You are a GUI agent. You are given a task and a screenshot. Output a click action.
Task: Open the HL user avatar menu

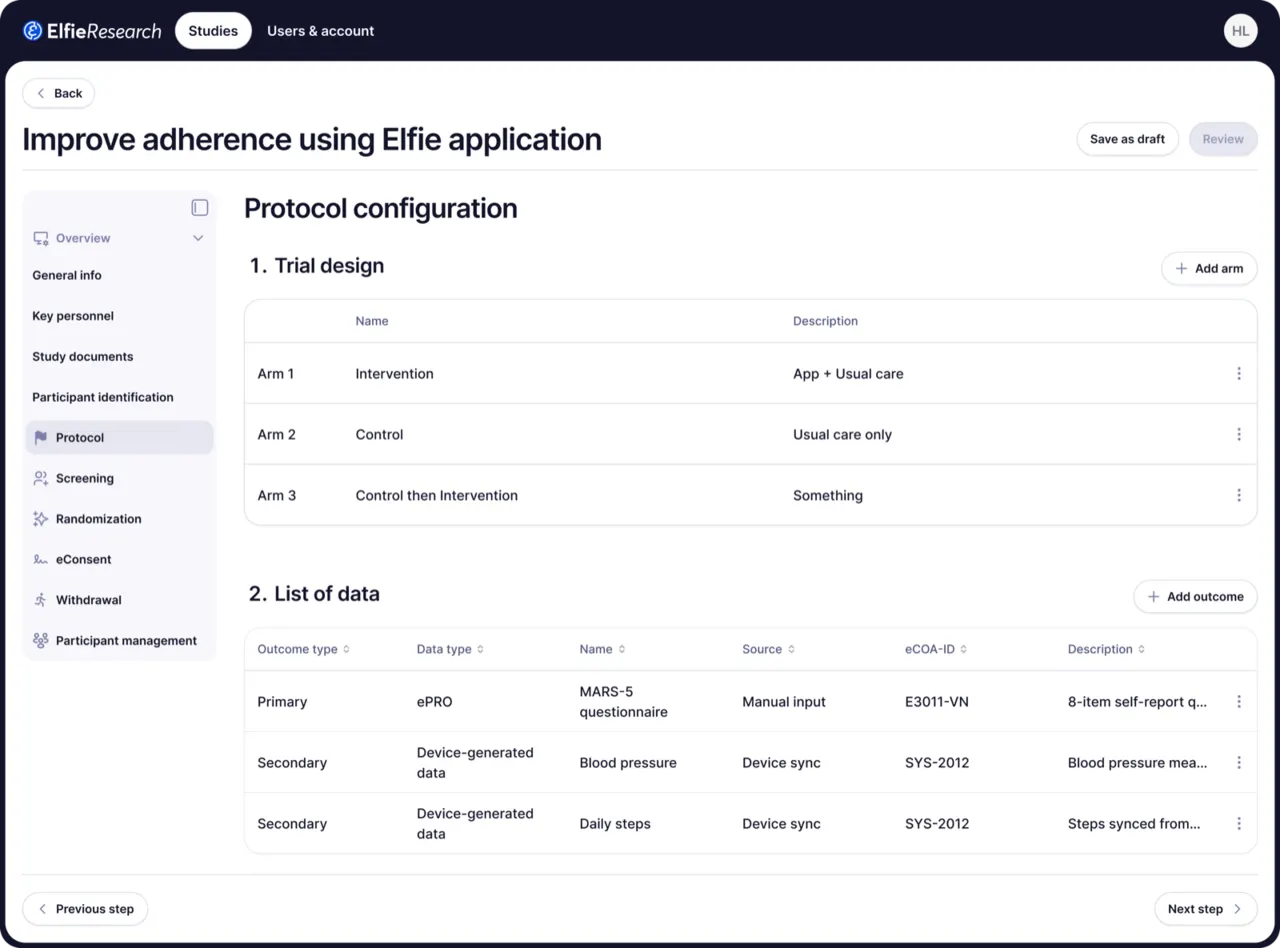1240,31
